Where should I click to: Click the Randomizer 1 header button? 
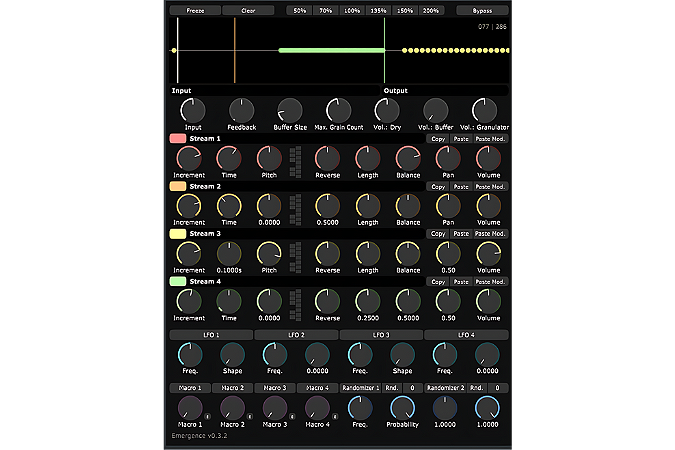(x=361, y=388)
